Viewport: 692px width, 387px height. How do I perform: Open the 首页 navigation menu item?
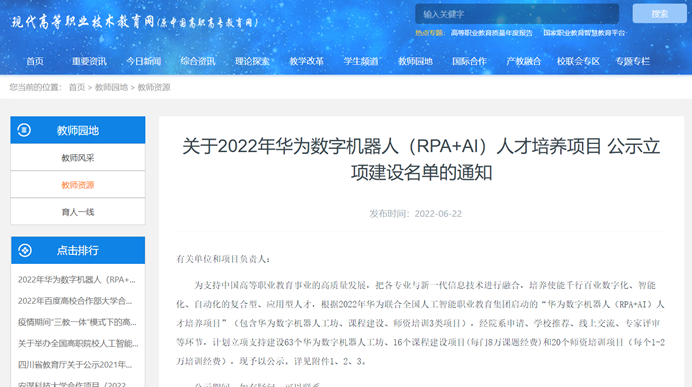(x=35, y=61)
